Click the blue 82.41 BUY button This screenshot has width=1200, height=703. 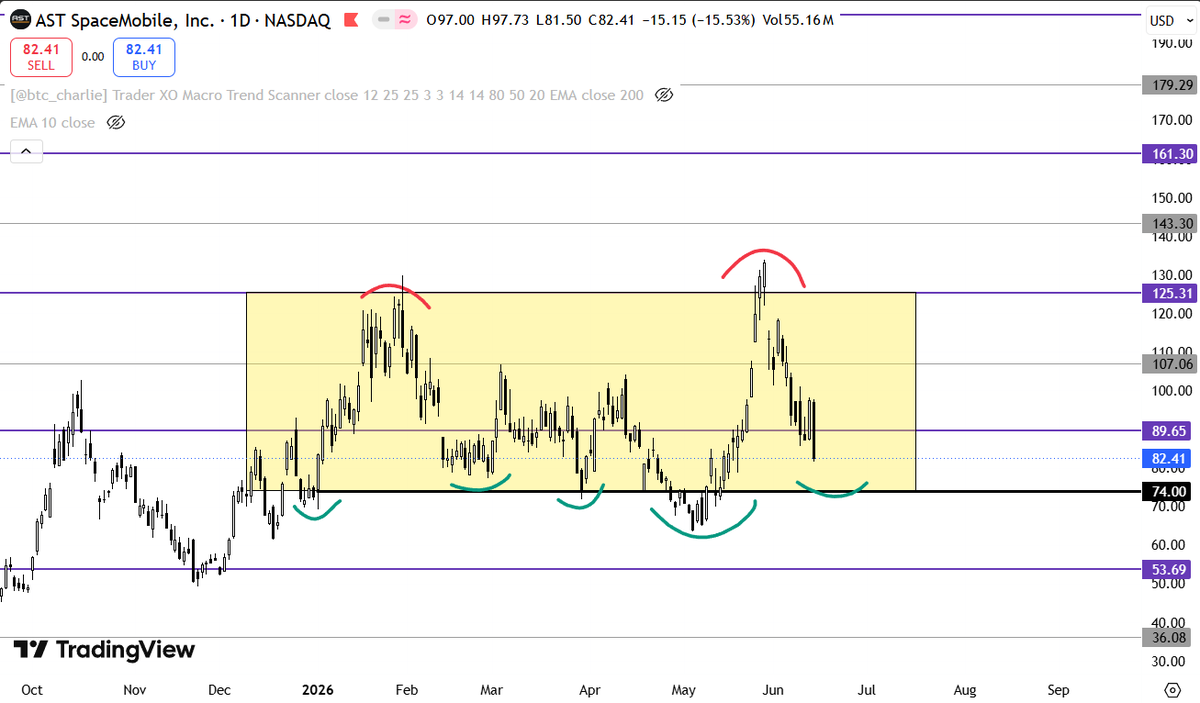(144, 57)
